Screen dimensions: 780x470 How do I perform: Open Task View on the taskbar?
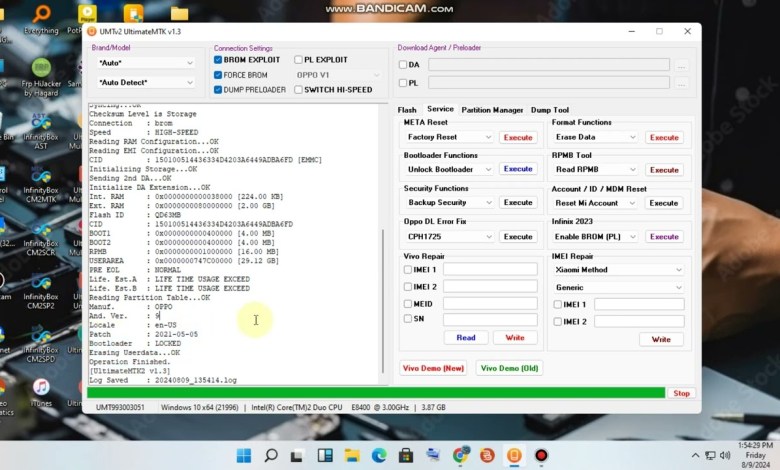click(x=297, y=455)
